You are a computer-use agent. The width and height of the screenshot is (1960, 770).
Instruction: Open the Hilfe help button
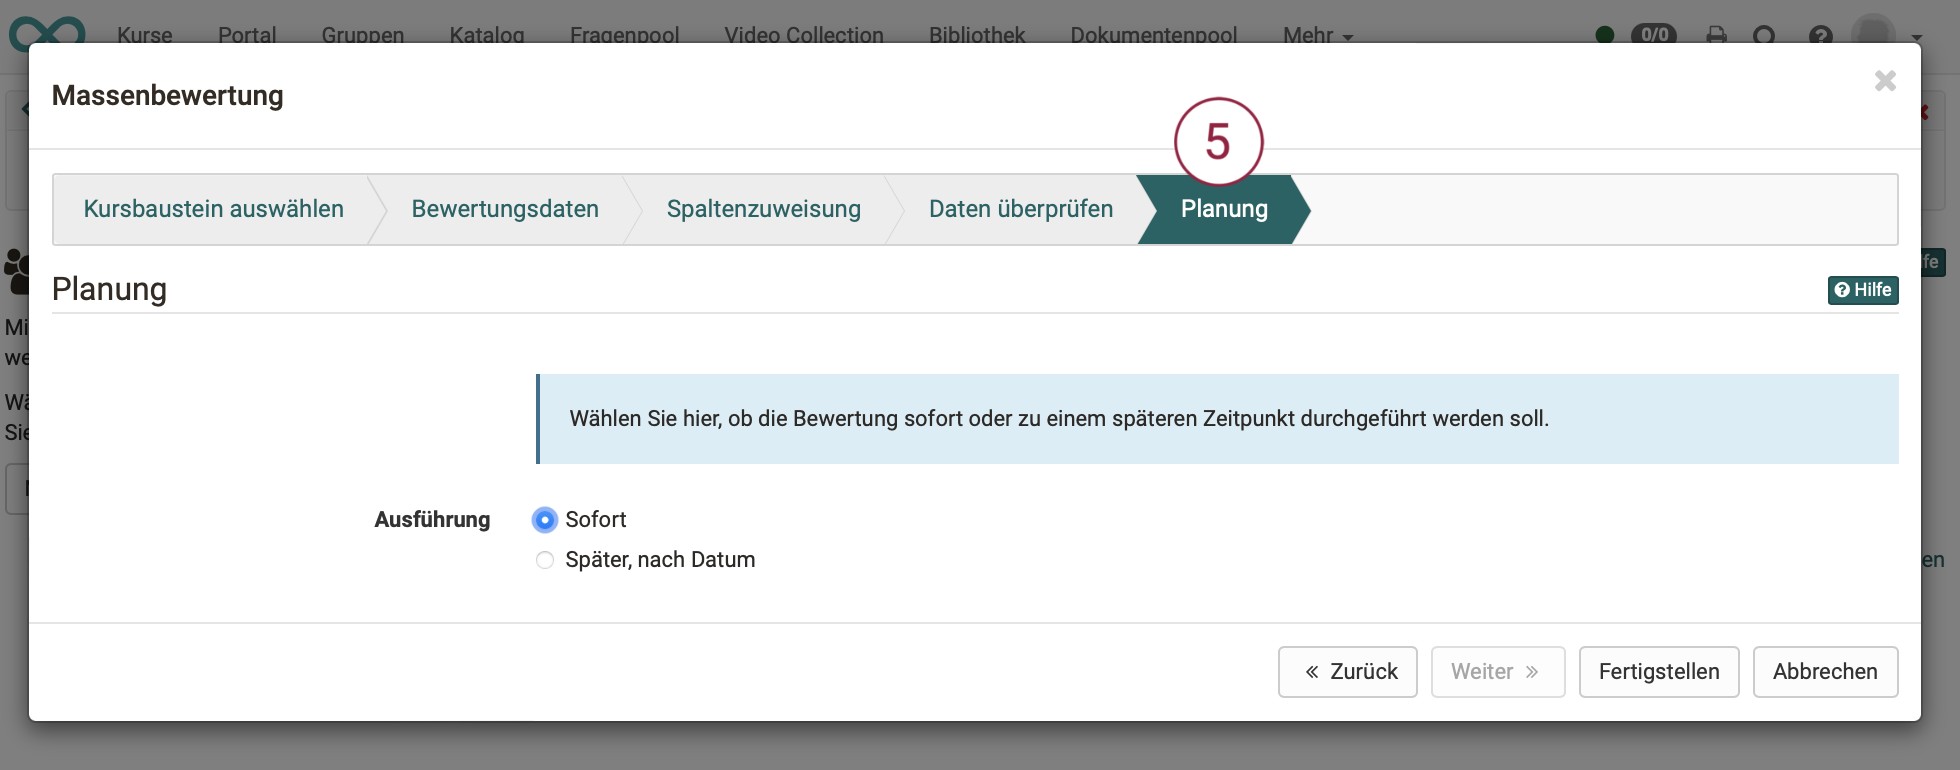point(1863,290)
